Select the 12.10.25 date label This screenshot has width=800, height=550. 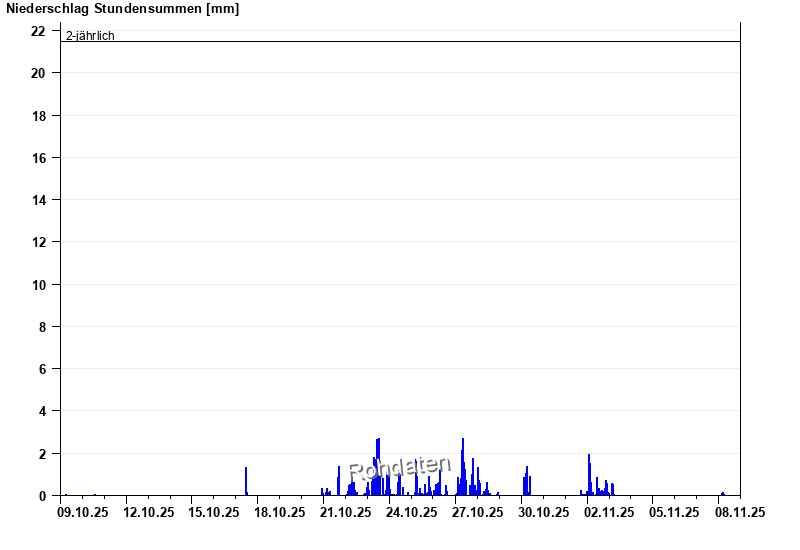[x=149, y=512]
